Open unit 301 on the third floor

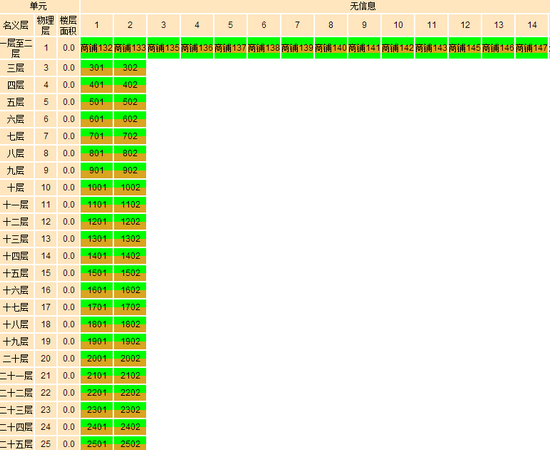pyautogui.click(x=96, y=68)
